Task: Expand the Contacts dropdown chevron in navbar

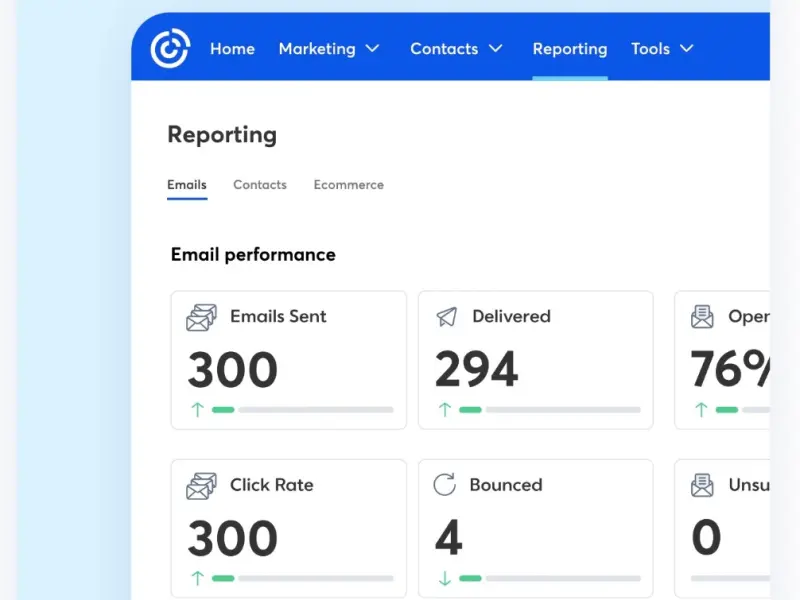Action: click(496, 48)
